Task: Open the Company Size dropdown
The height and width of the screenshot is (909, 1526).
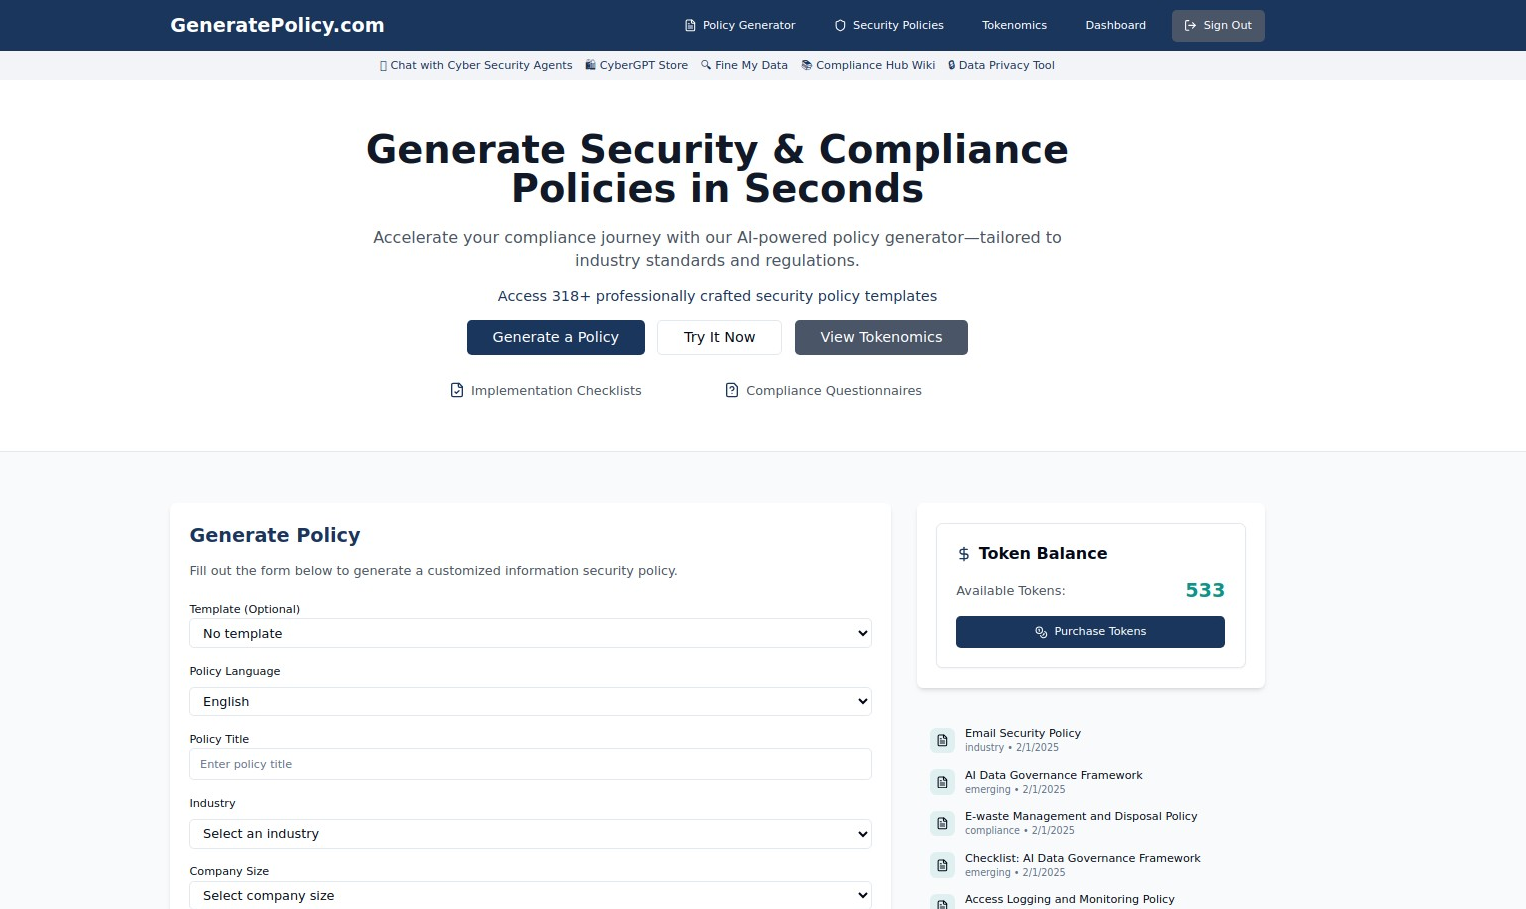Action: coord(530,895)
